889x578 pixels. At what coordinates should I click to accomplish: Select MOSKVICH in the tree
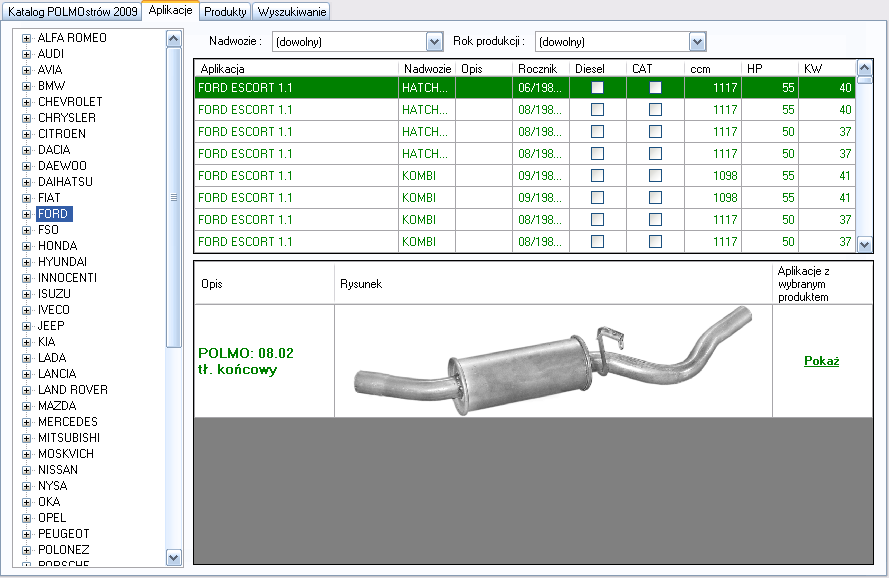click(x=66, y=454)
